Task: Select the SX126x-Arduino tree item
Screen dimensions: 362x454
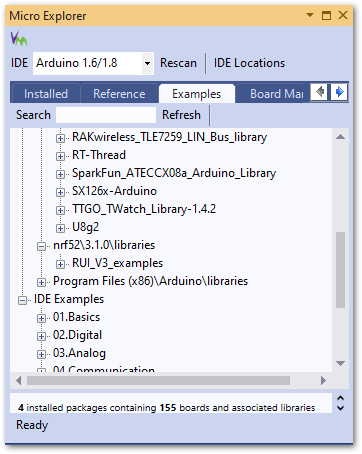Action: click(114, 191)
